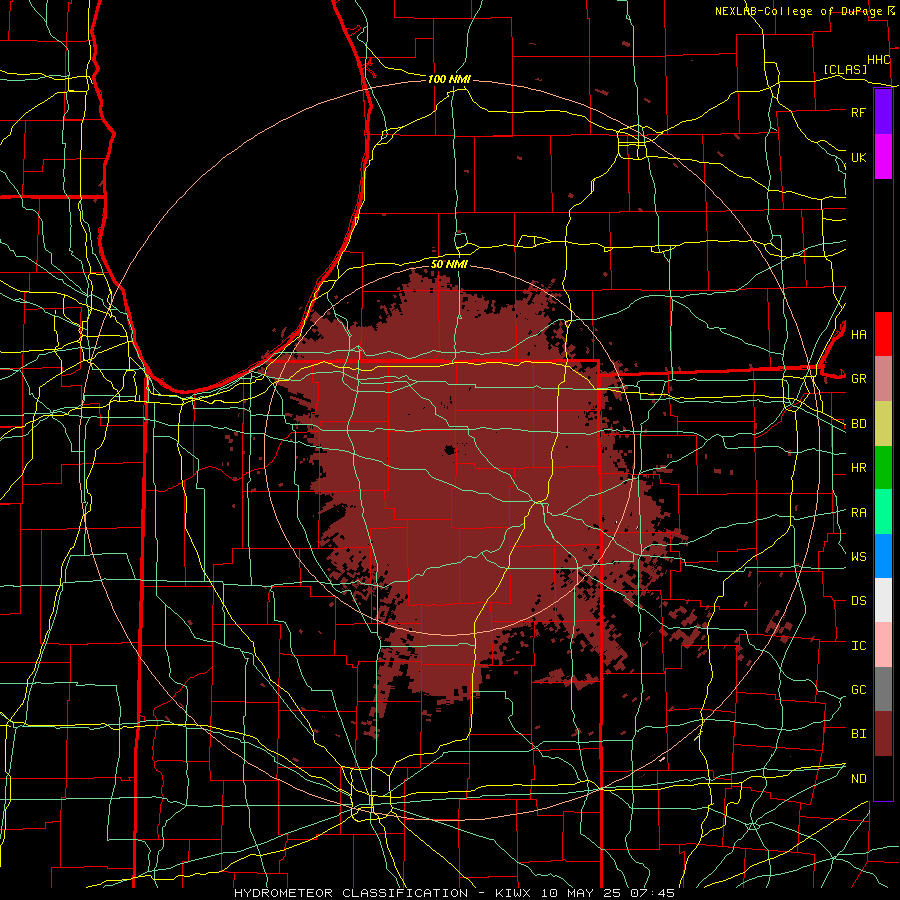
Task: Click the HYDROMETEOR CLASSIFICATION title text
Action: [351, 893]
